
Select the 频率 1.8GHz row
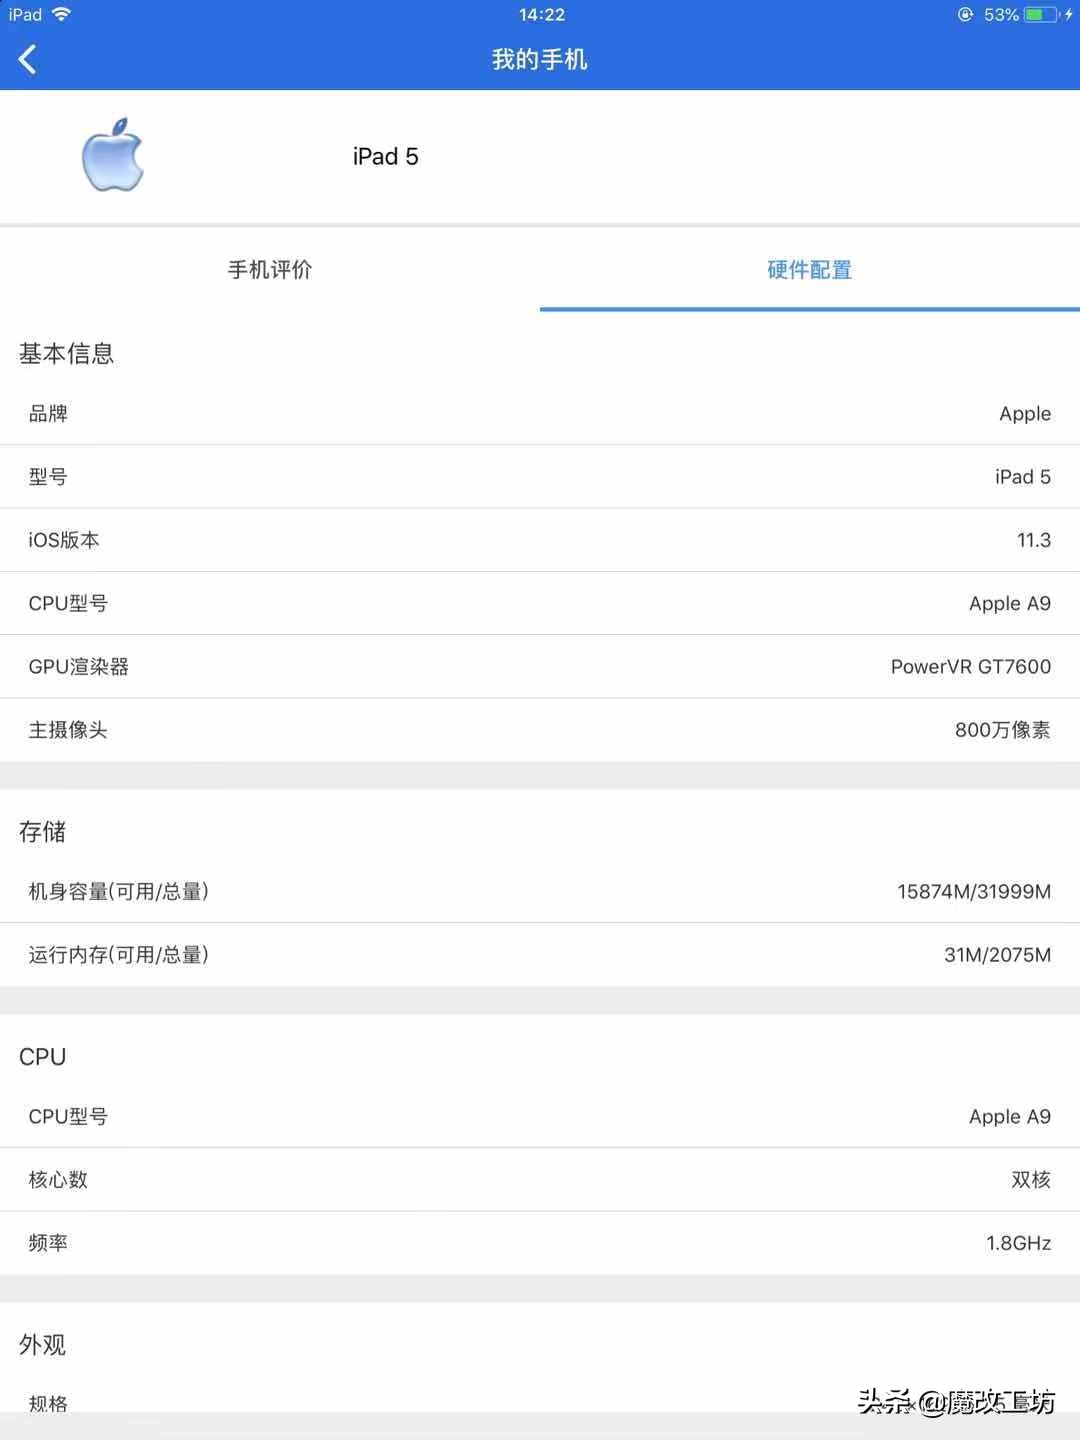point(540,1242)
